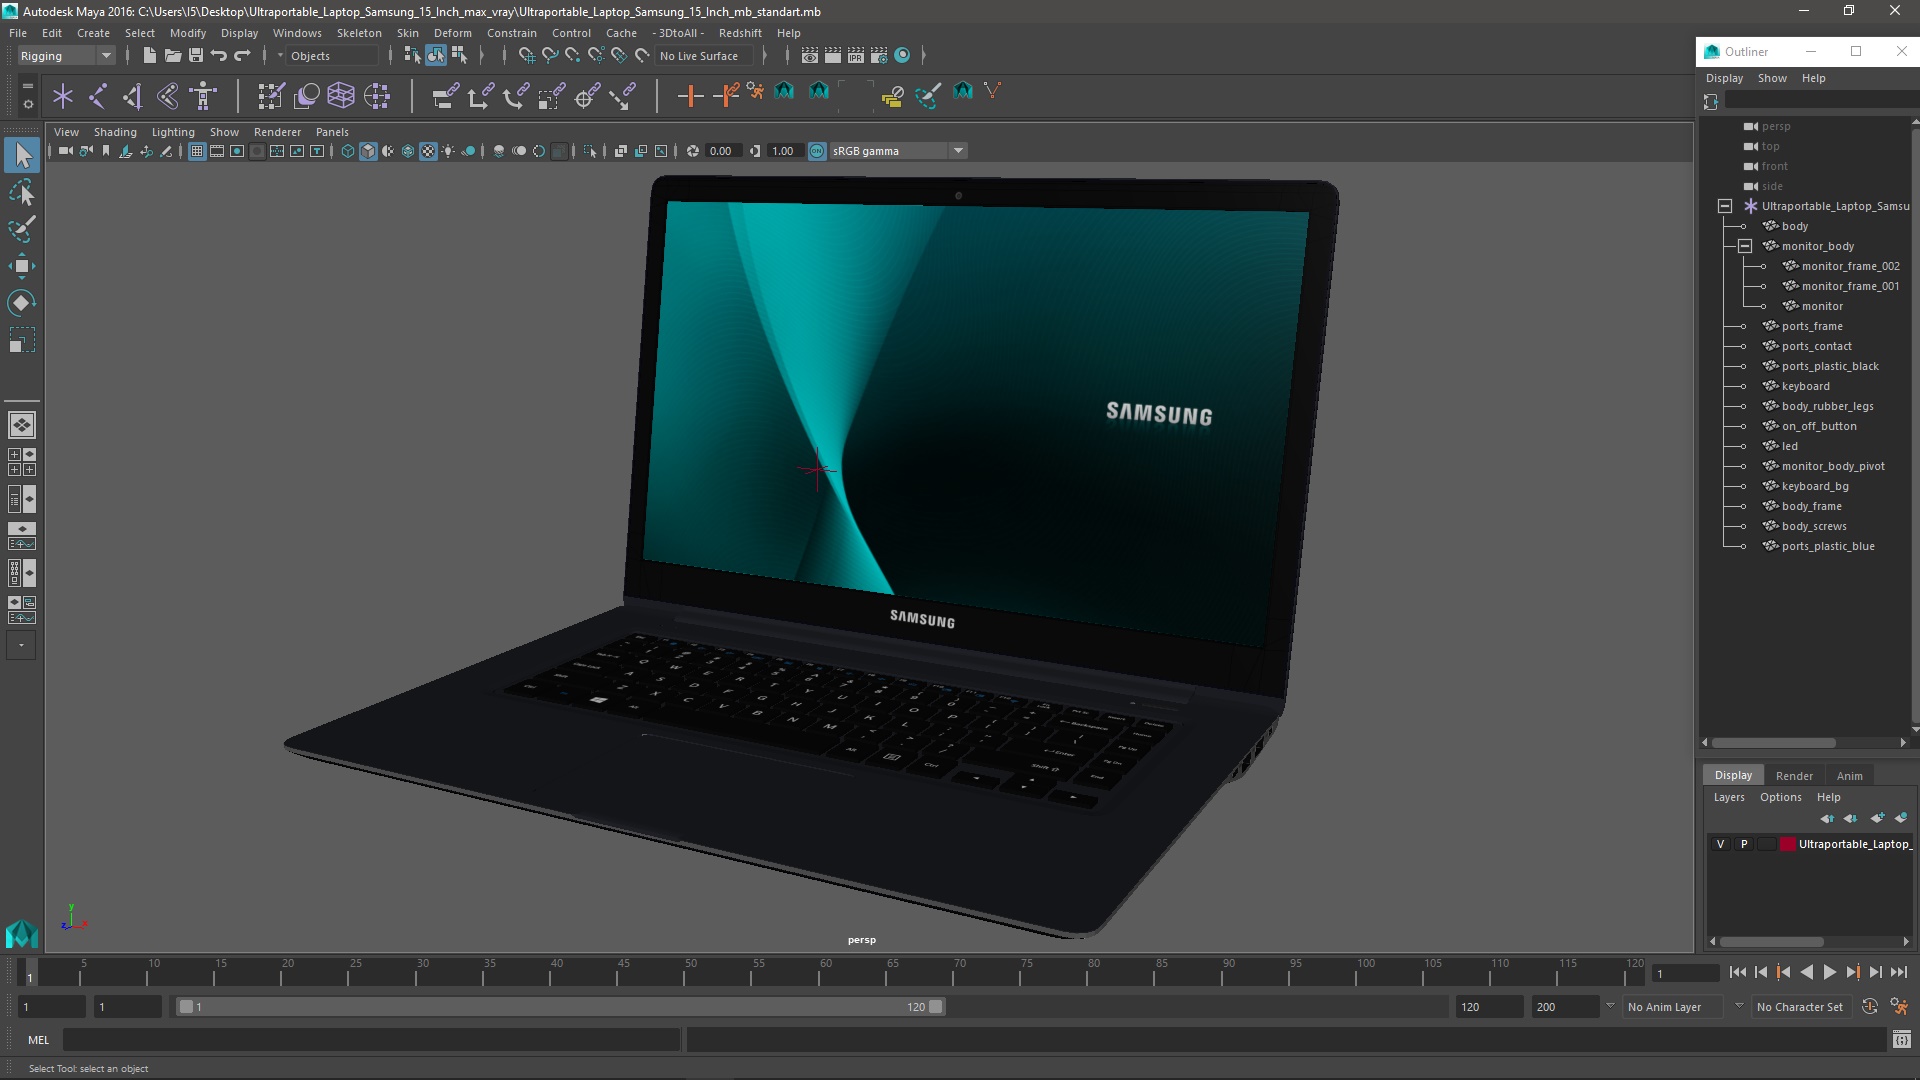
Task: Activate the Lasso Select tool
Action: [x=22, y=192]
